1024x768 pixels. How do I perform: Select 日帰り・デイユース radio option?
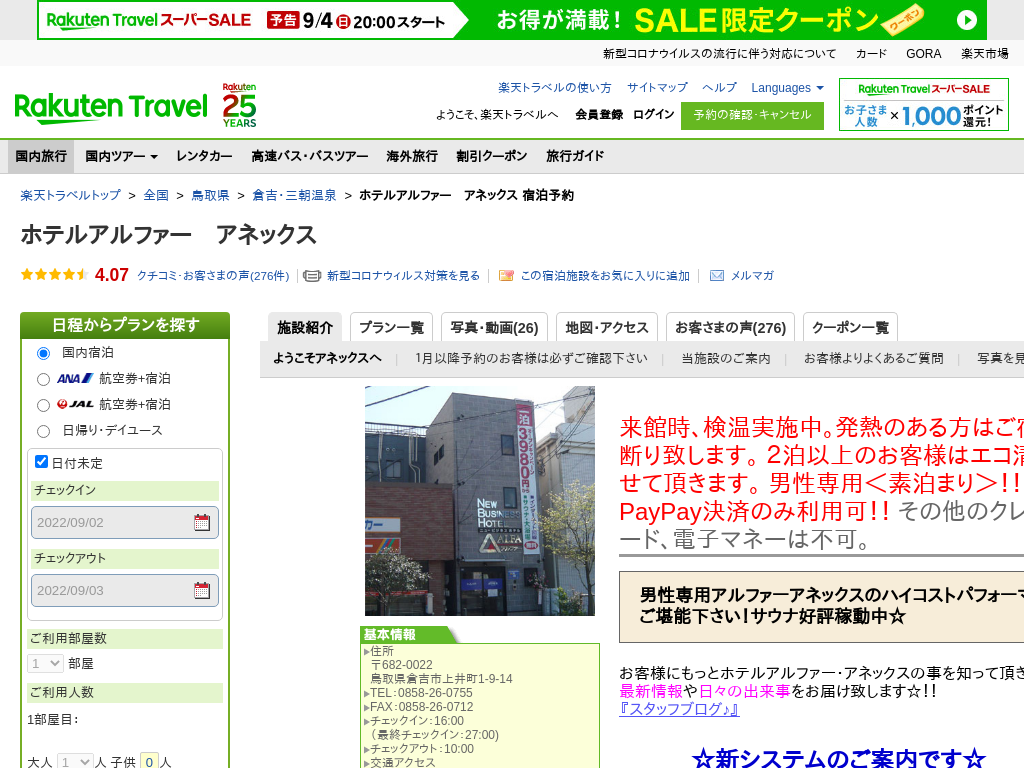click(43, 431)
